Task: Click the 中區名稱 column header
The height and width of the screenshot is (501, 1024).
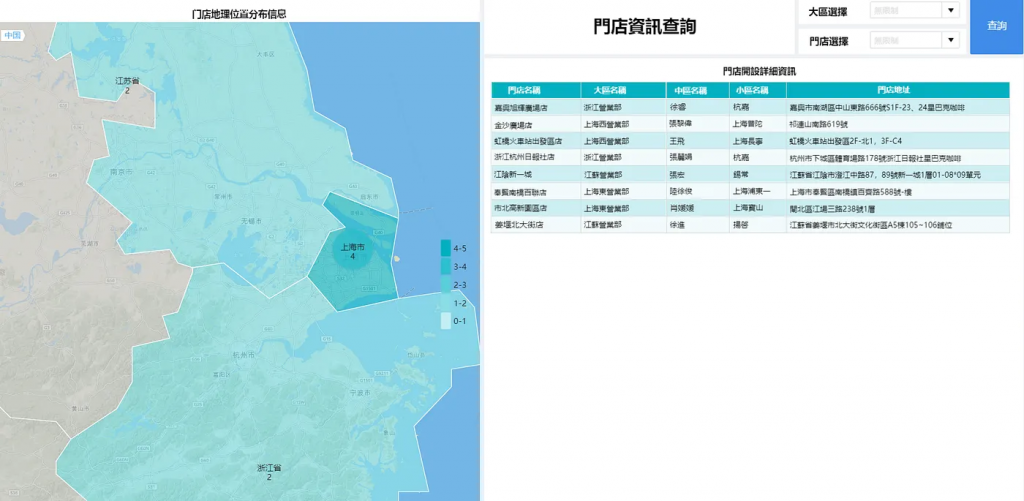Action: tap(697, 90)
